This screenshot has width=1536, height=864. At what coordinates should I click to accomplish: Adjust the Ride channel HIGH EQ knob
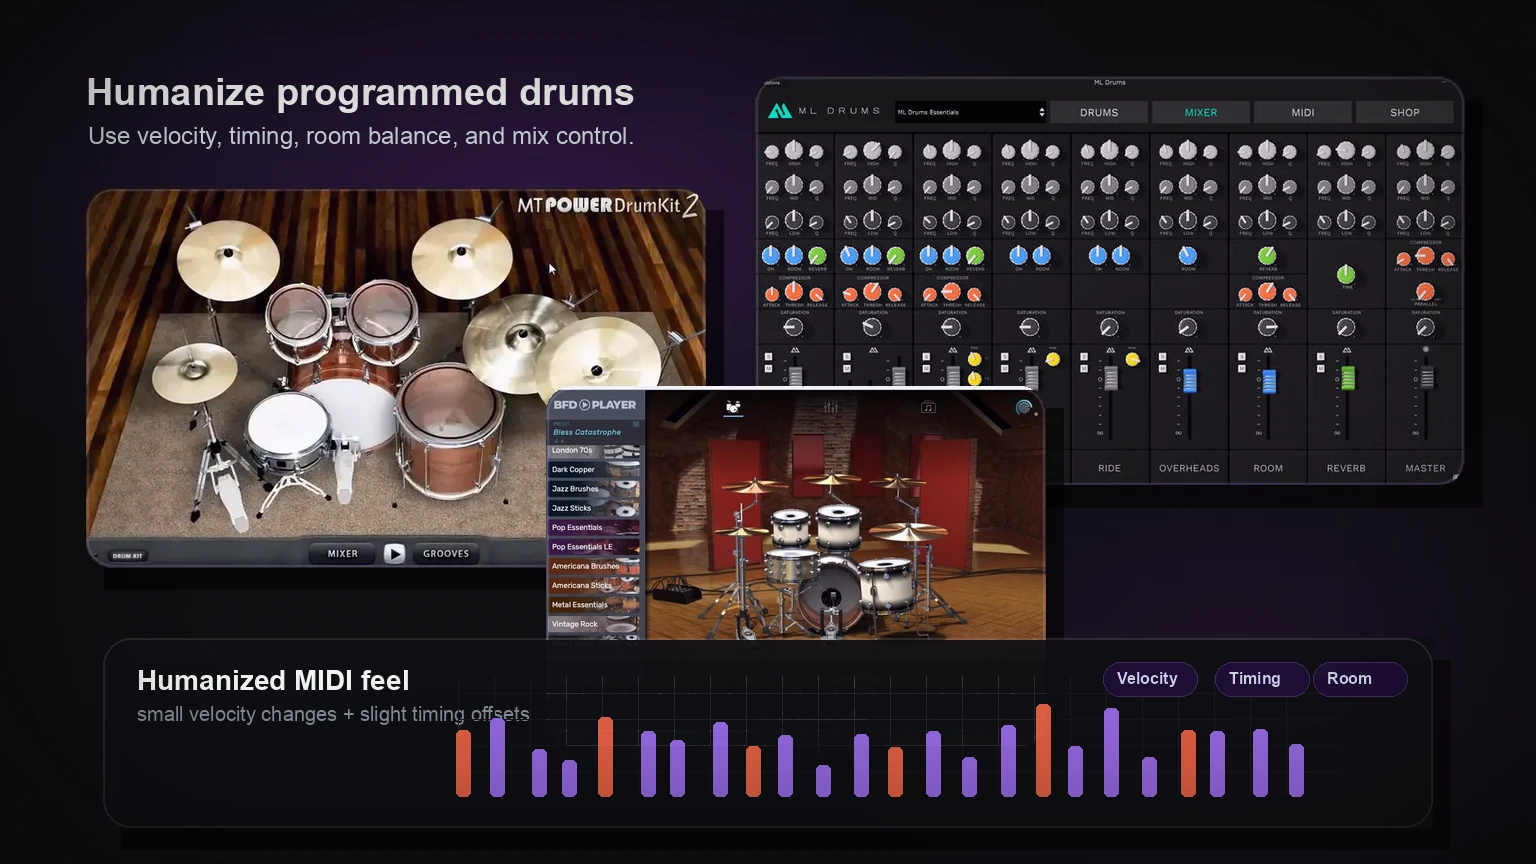tap(1109, 151)
